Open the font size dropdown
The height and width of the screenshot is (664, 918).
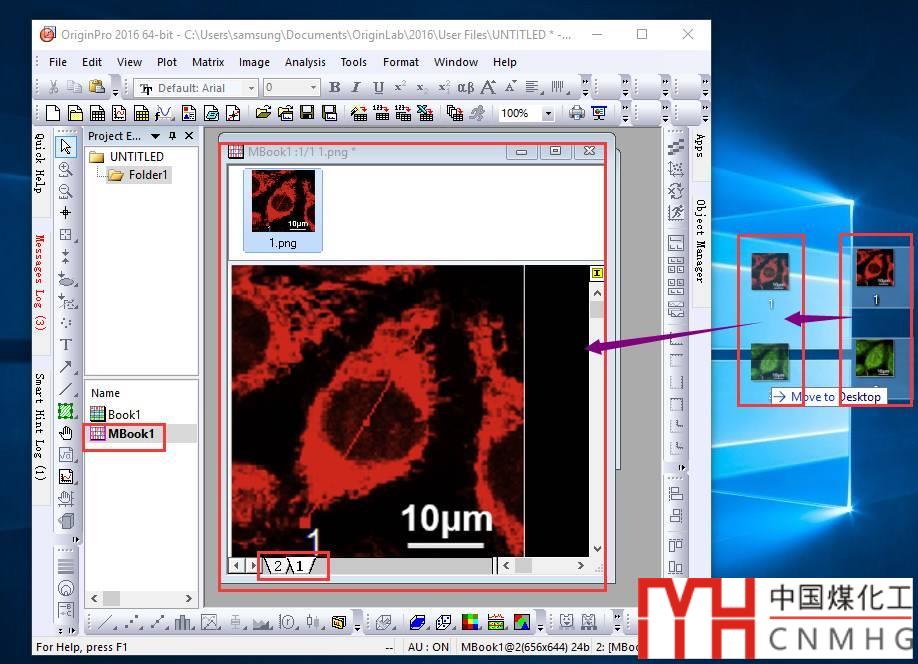click(313, 88)
